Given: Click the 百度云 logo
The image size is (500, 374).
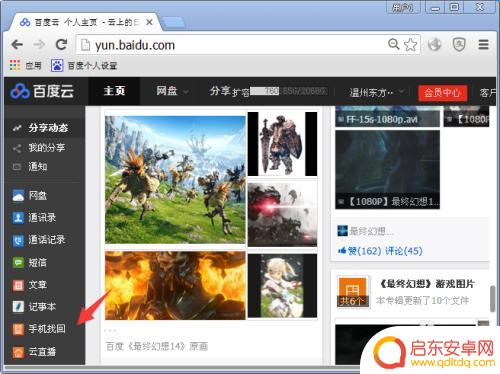Looking at the screenshot, I should click(42, 91).
